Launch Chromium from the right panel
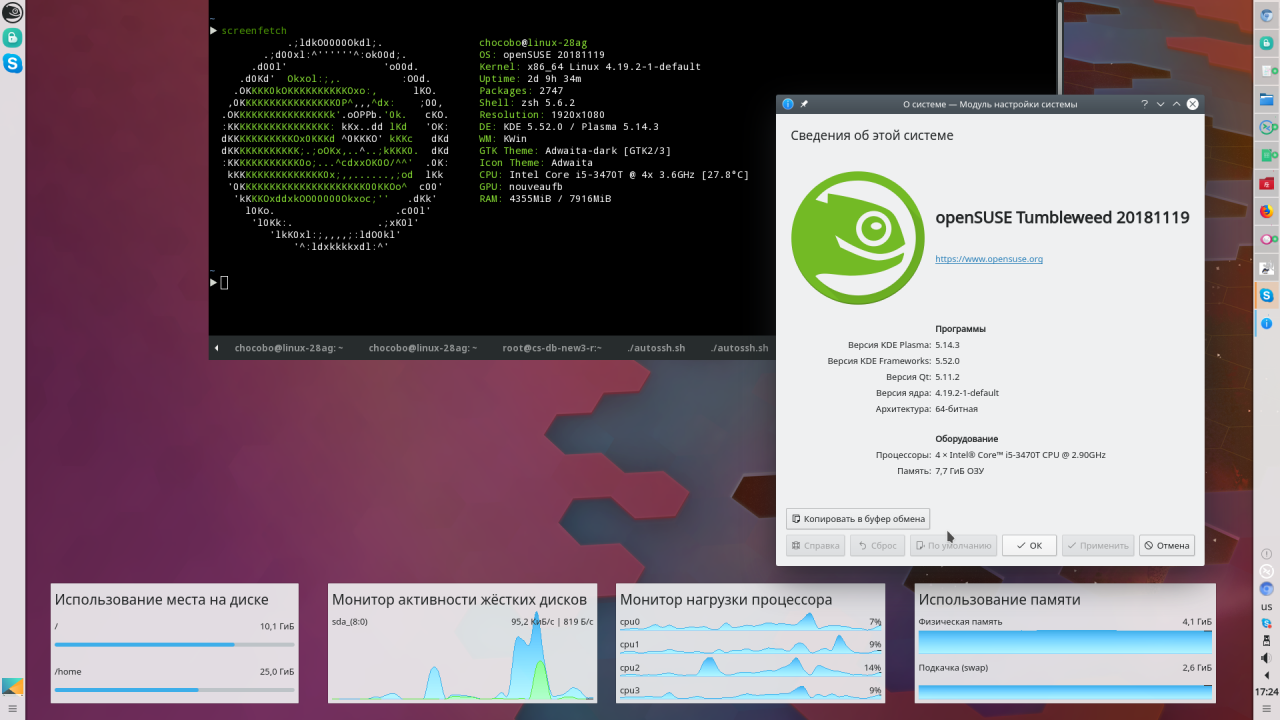The height and width of the screenshot is (720, 1280). pyautogui.click(x=1266, y=16)
